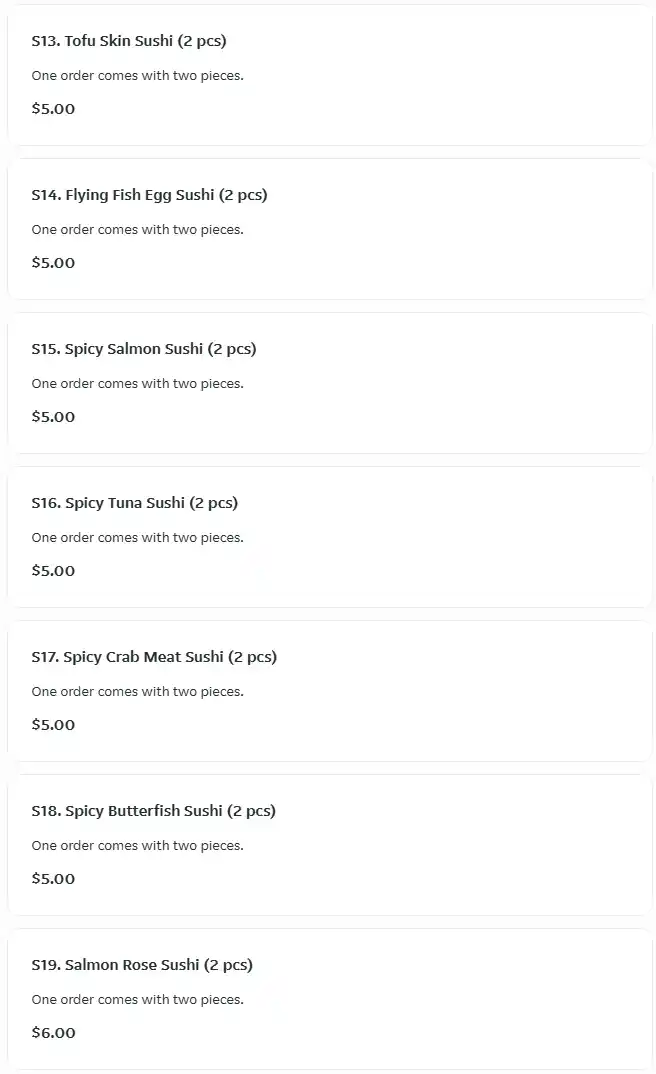
Task: Select the description under Flying Fish Egg Sushi
Action: click(x=137, y=230)
